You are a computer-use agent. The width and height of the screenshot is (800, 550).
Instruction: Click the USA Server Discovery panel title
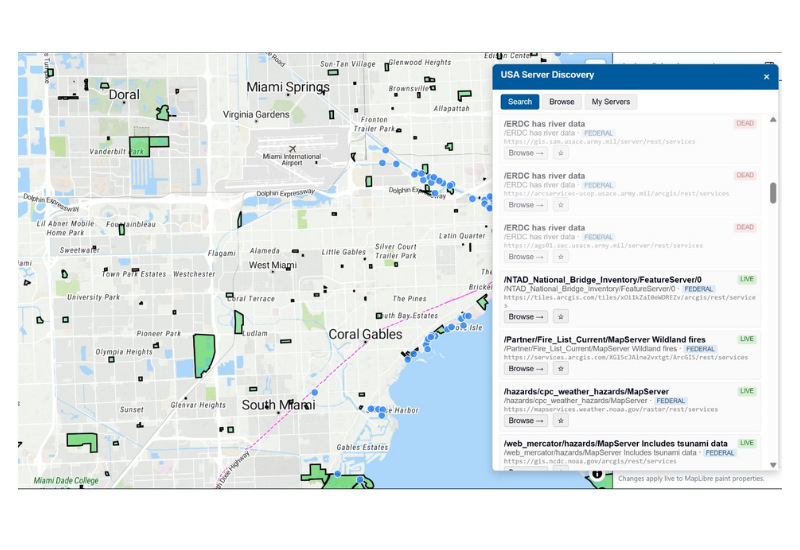click(547, 75)
